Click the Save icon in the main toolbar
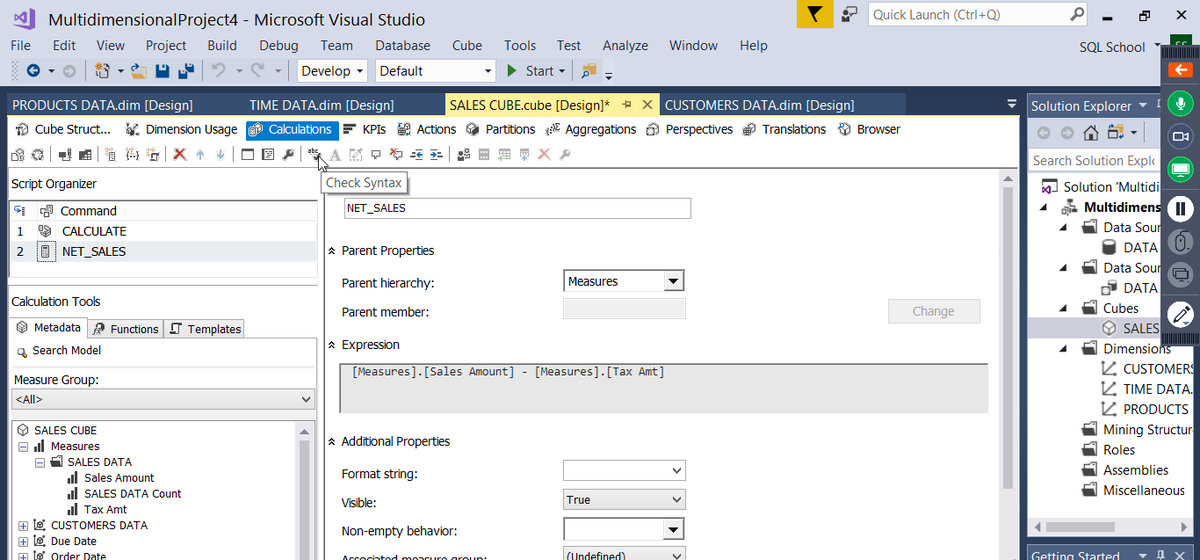Screen dimensions: 1200x560 tap(163, 71)
